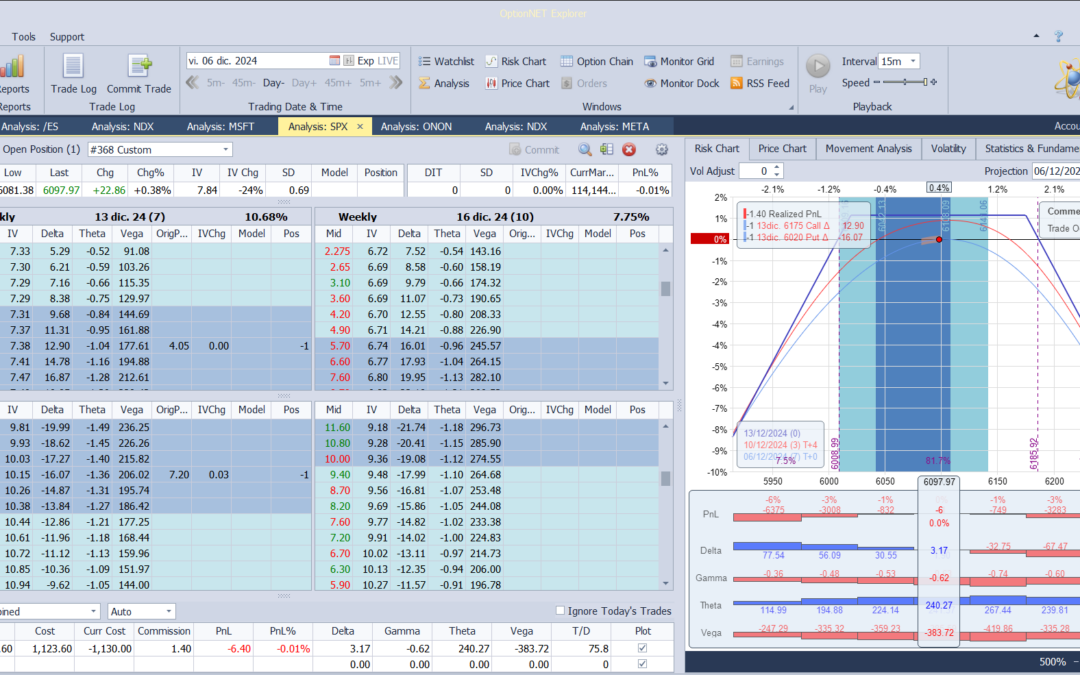The width and height of the screenshot is (1080, 675).
Task: Click the red current-price dot on risk chart
Action: coord(939,240)
